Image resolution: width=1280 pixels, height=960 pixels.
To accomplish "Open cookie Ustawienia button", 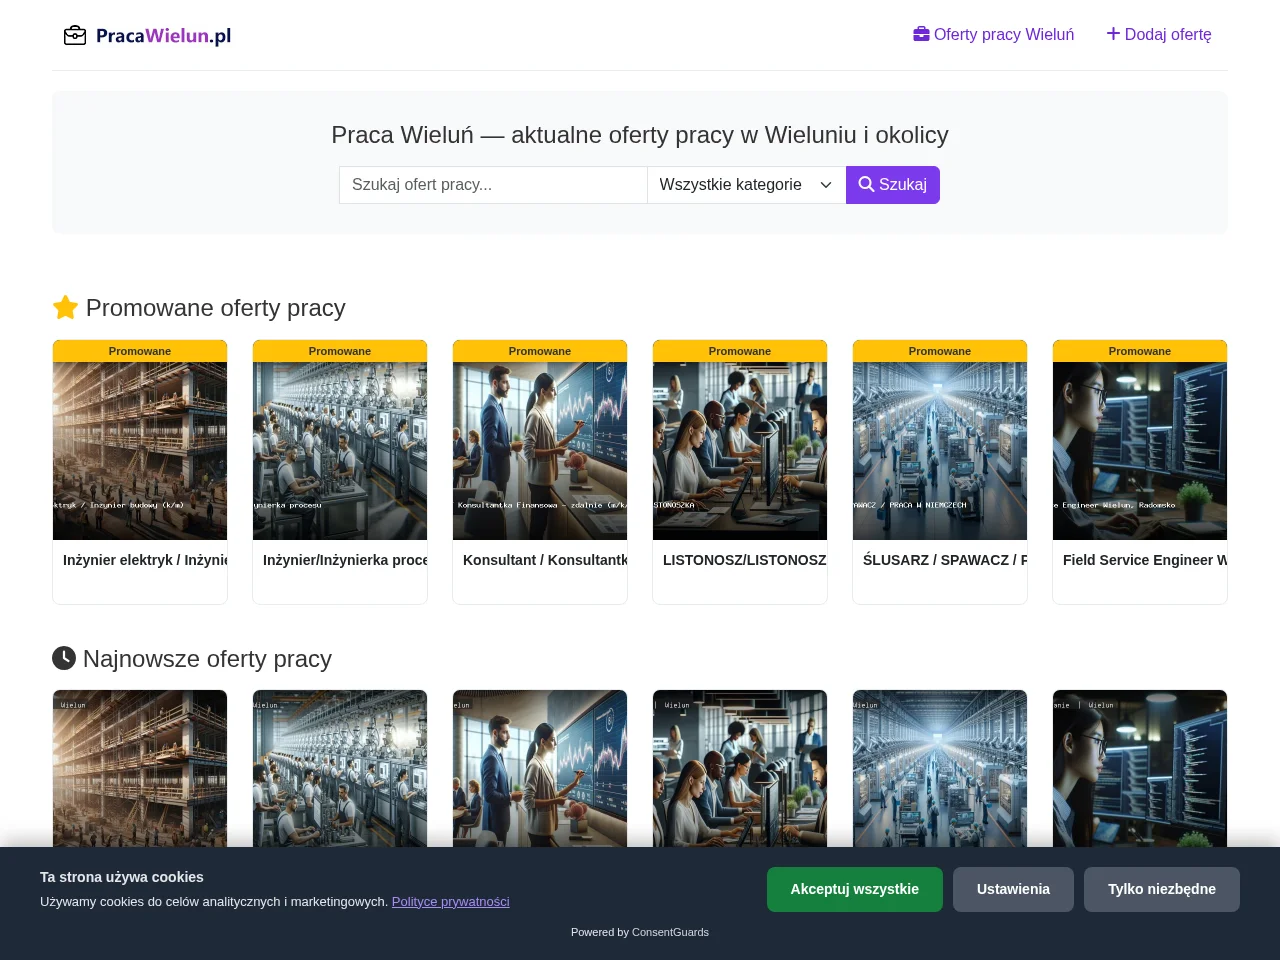I will pos(1013,889).
